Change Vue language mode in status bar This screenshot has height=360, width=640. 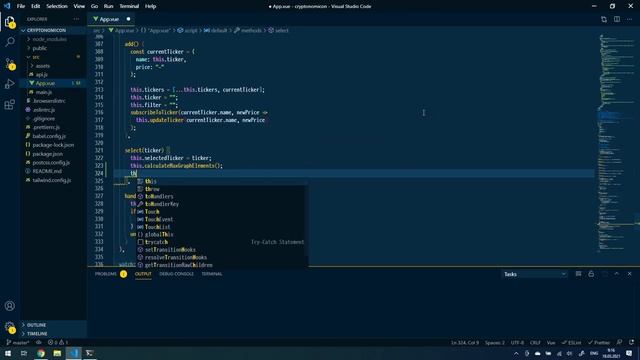[x=551, y=342]
